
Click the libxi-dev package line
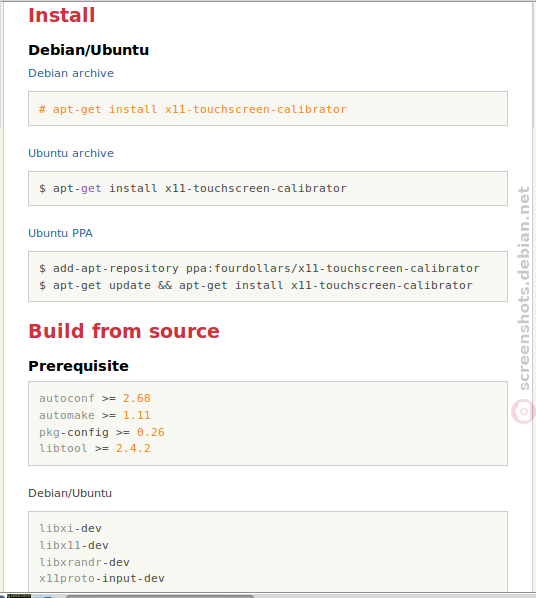click(70, 528)
